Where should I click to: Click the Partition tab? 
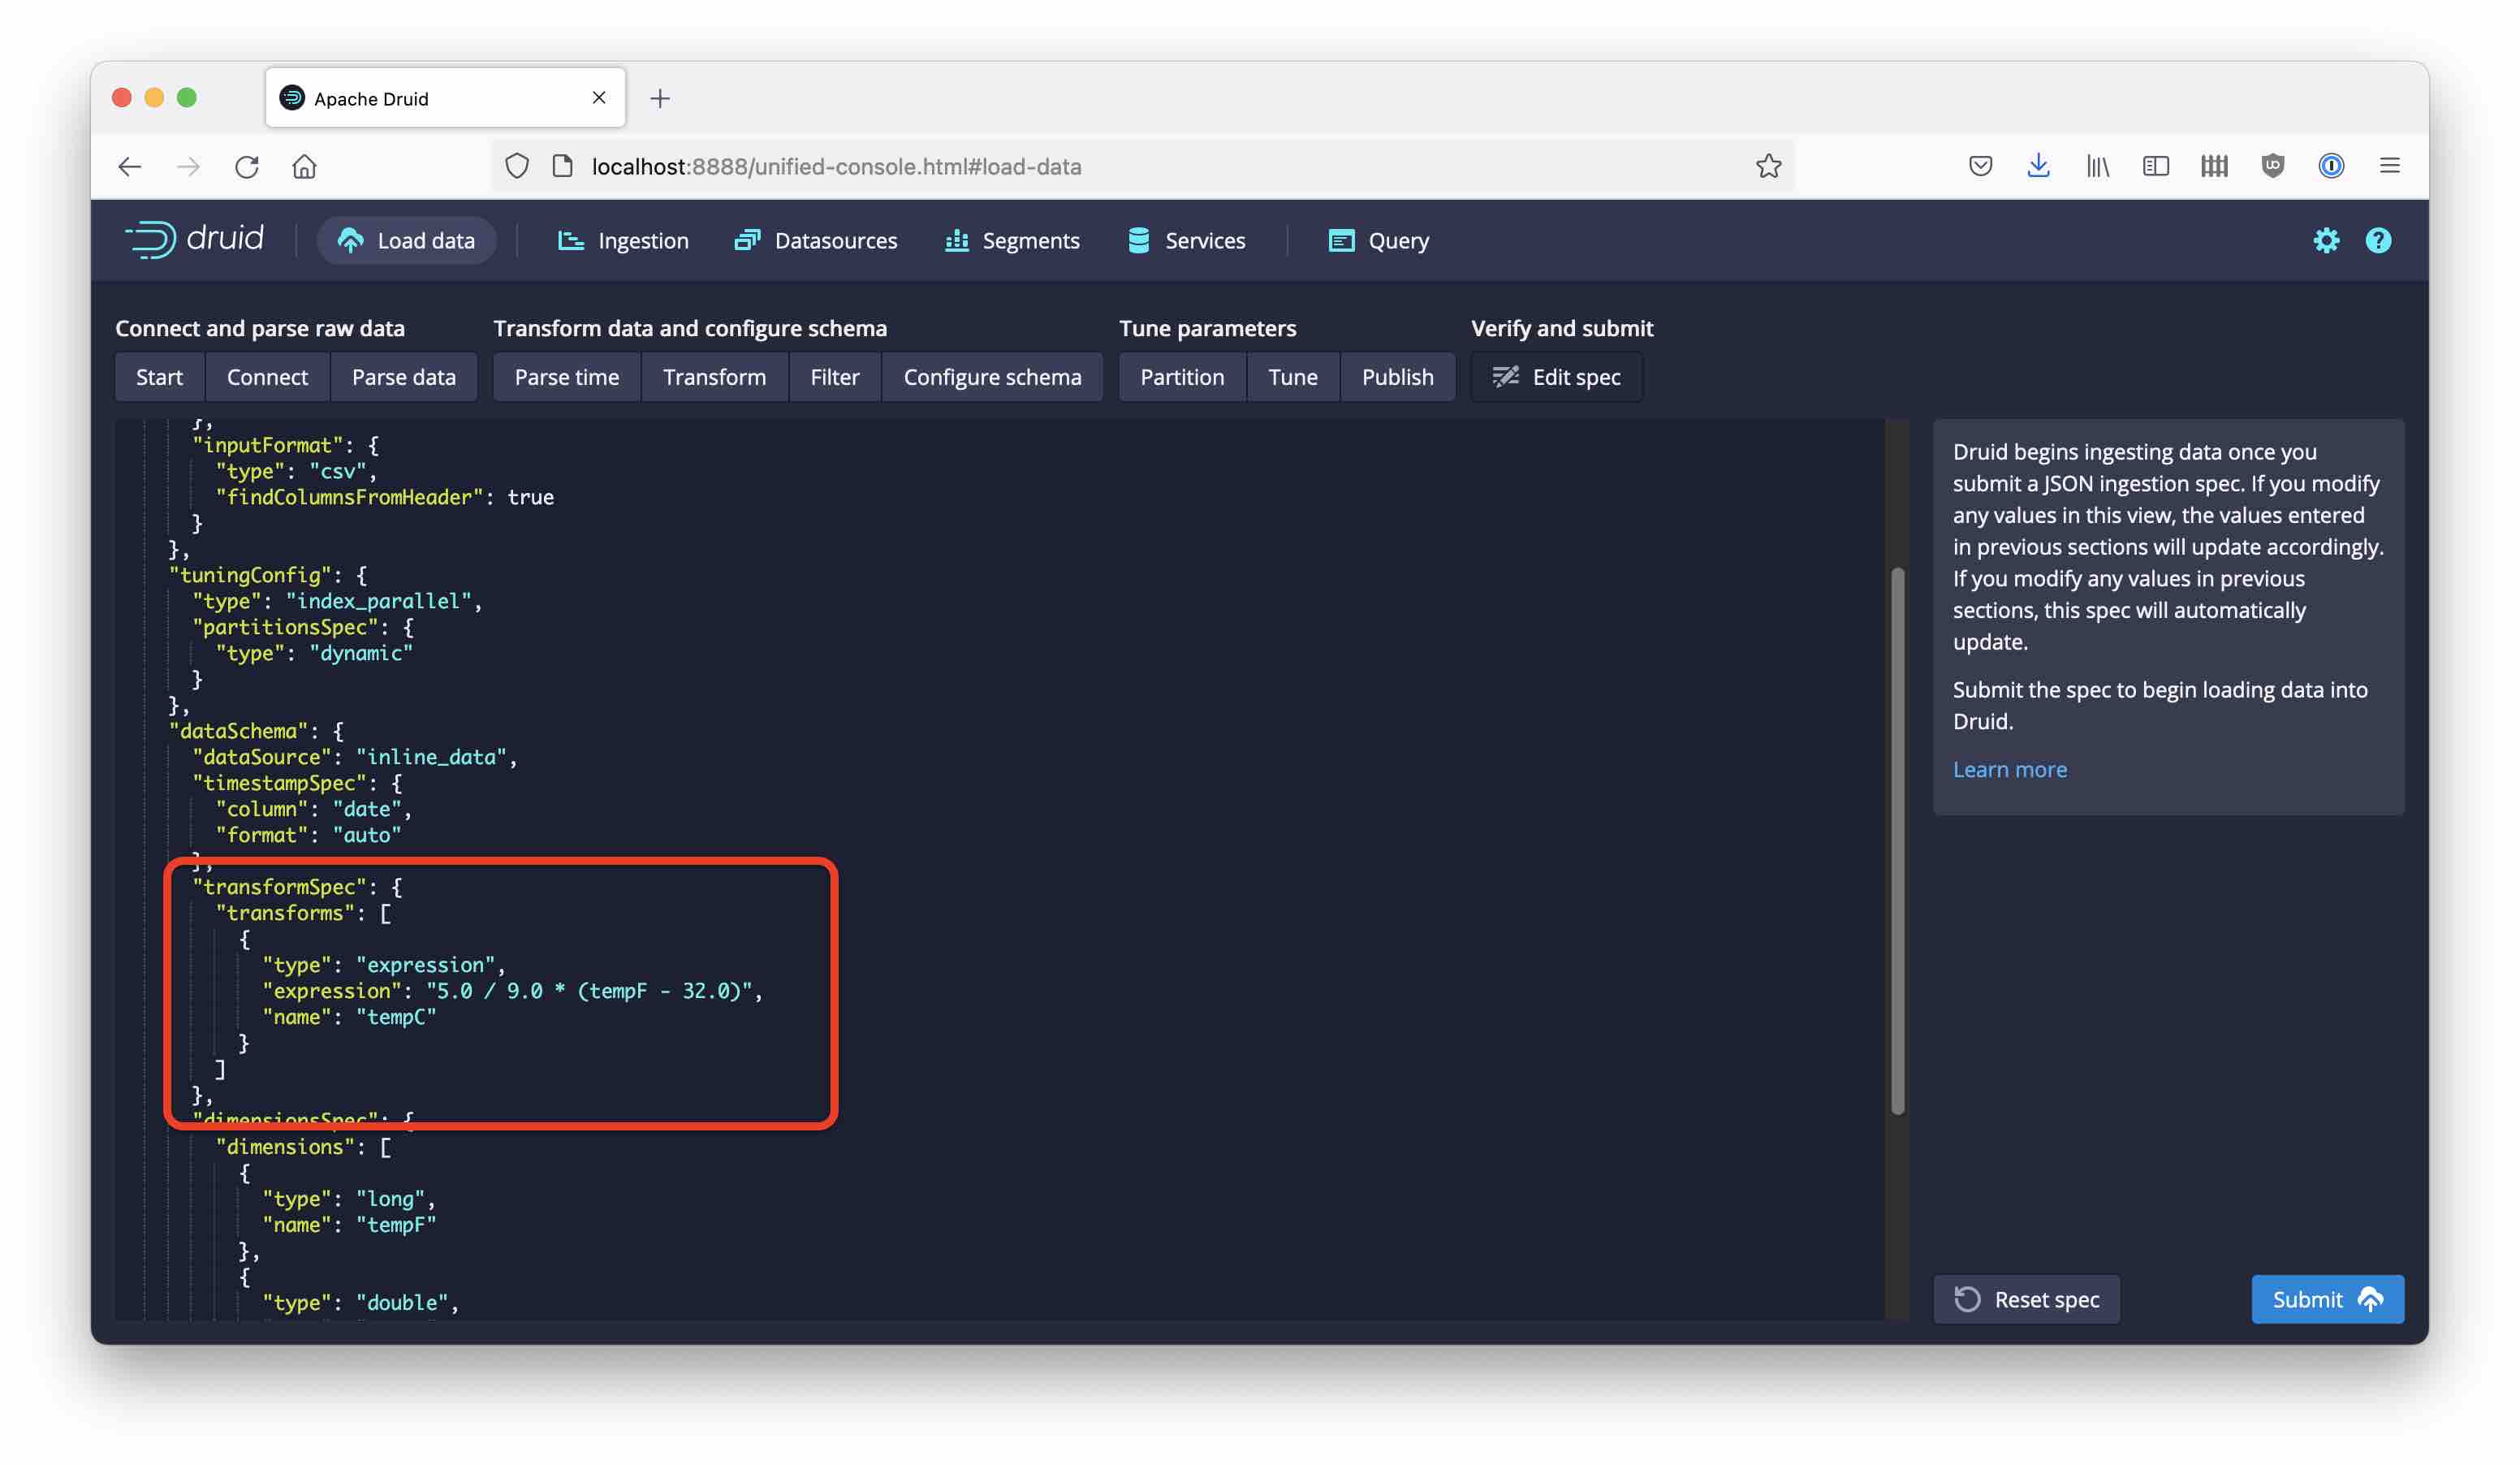point(1181,377)
